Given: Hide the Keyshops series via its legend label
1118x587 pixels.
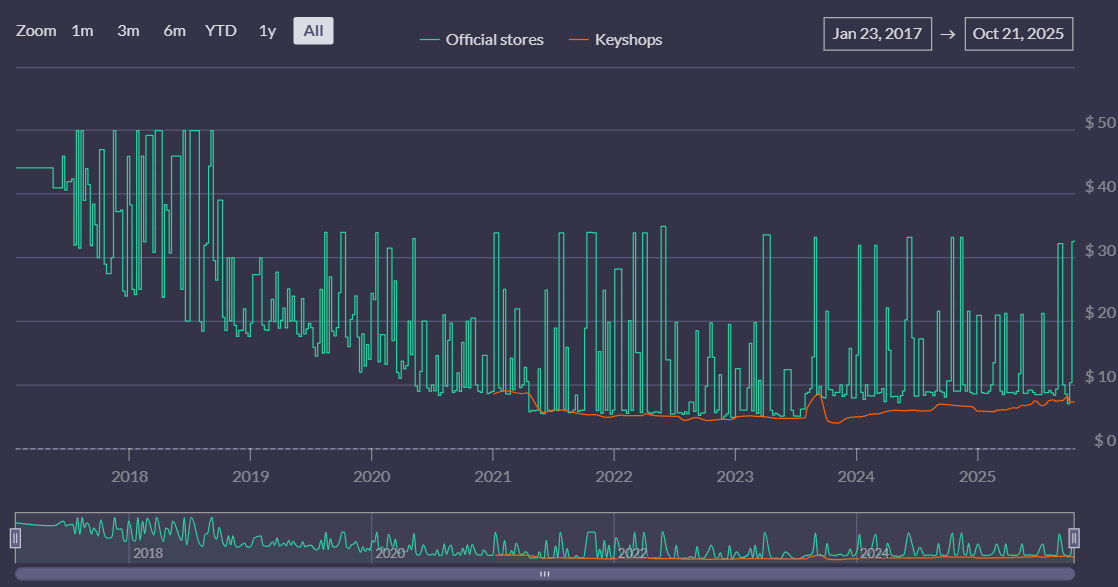Looking at the screenshot, I should tap(628, 40).
